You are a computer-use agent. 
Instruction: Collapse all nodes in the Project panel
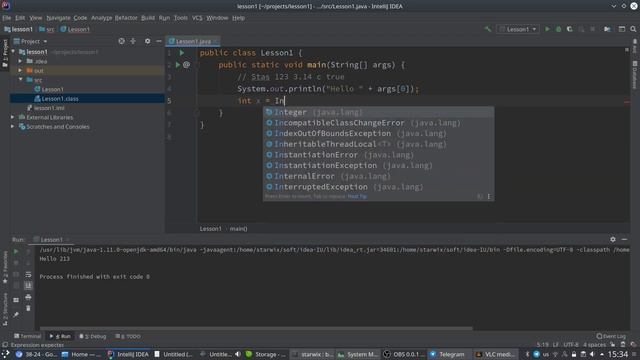click(x=133, y=41)
